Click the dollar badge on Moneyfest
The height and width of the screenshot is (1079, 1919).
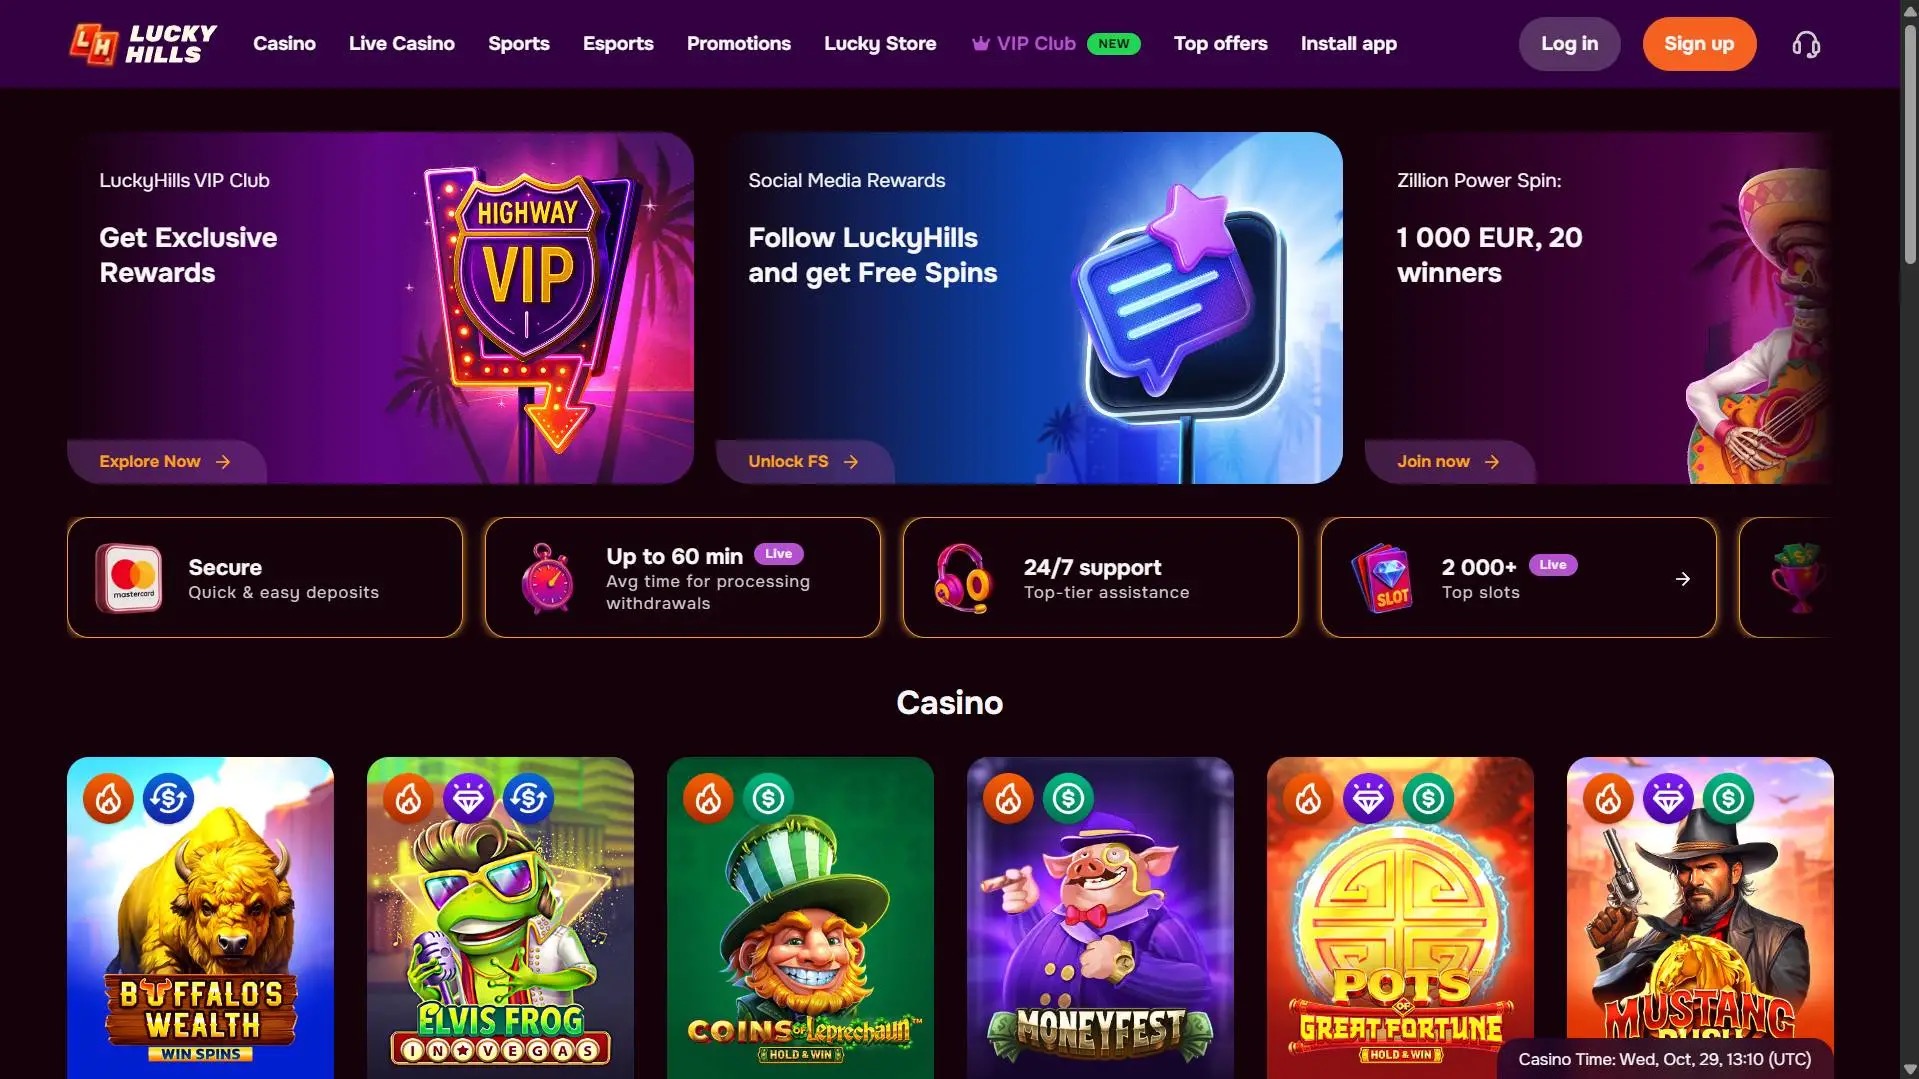point(1068,799)
